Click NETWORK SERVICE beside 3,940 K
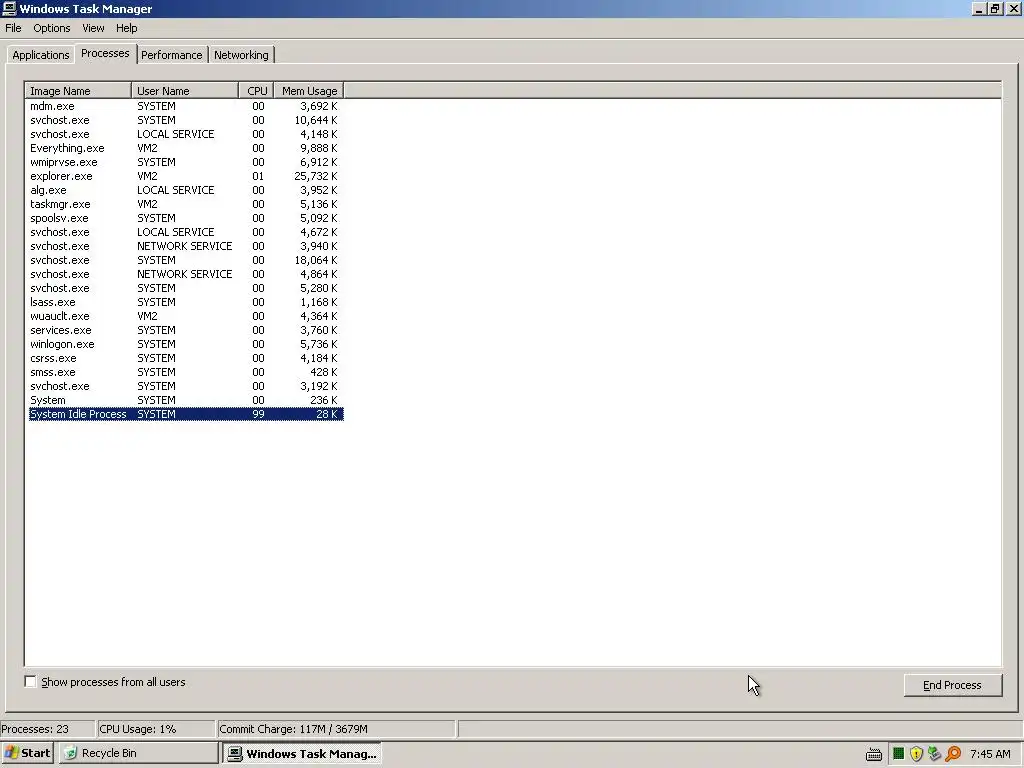 tap(185, 246)
